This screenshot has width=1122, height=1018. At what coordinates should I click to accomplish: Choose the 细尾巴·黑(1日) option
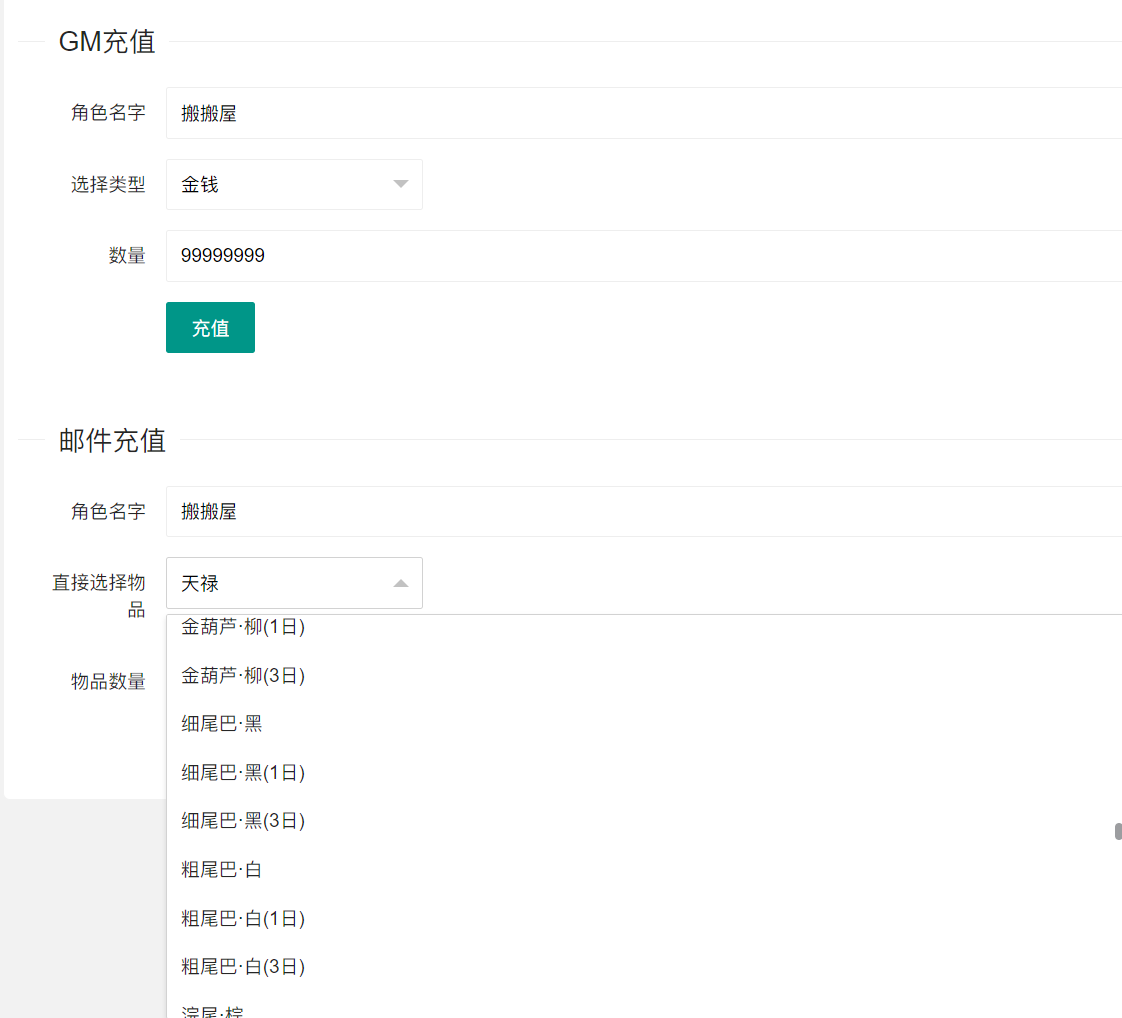click(243, 772)
